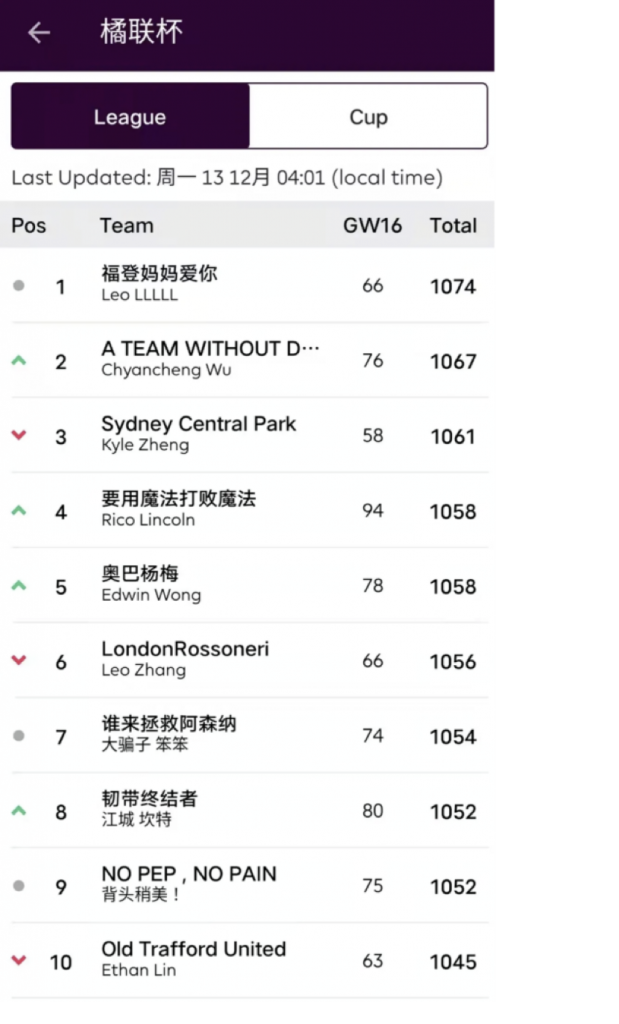Click green up arrow beside position 2
The image size is (619, 1024).
click(18, 361)
